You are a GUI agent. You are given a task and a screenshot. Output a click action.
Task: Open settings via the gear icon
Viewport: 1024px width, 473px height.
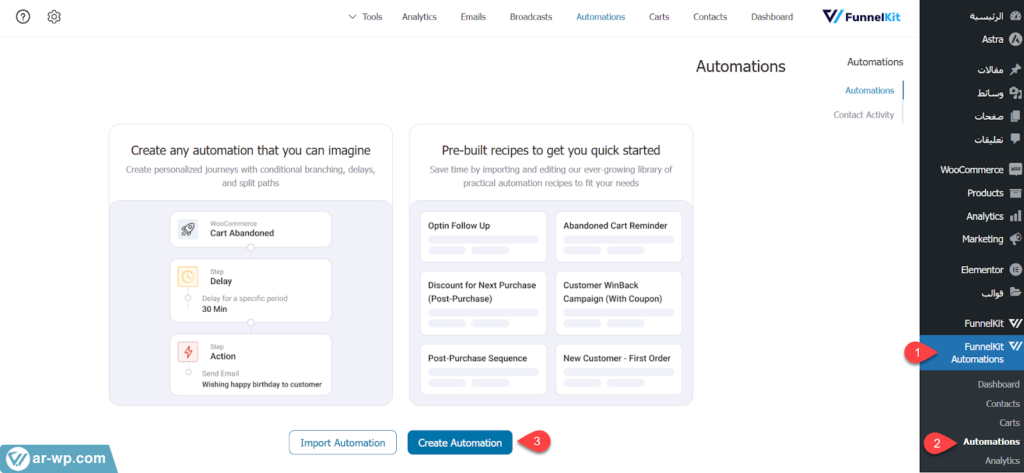point(54,17)
